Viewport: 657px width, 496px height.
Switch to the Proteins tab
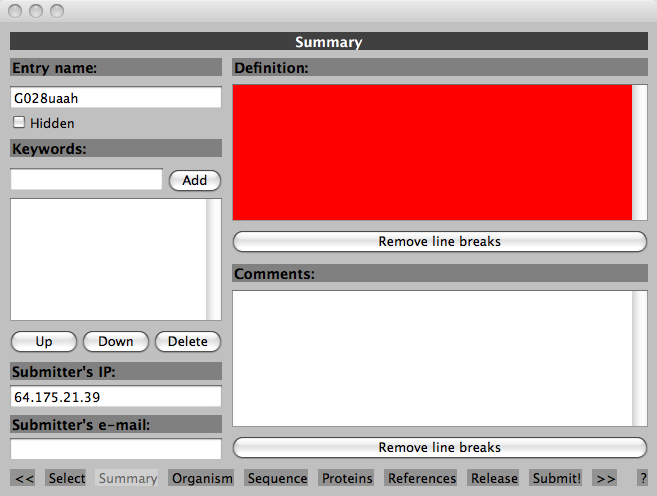pyautogui.click(x=347, y=478)
